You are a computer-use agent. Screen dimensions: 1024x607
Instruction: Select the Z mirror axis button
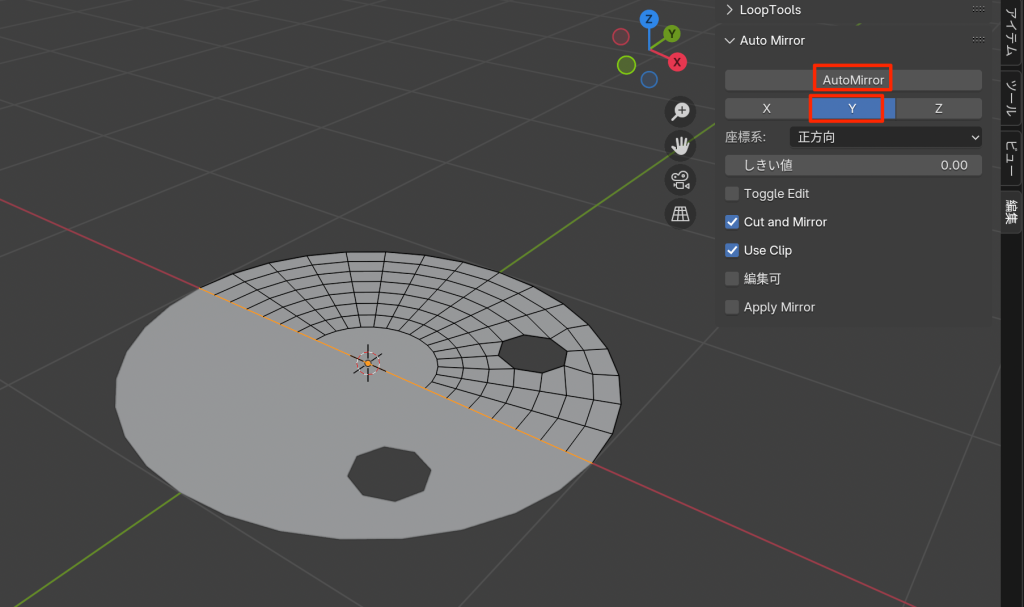[x=938, y=108]
